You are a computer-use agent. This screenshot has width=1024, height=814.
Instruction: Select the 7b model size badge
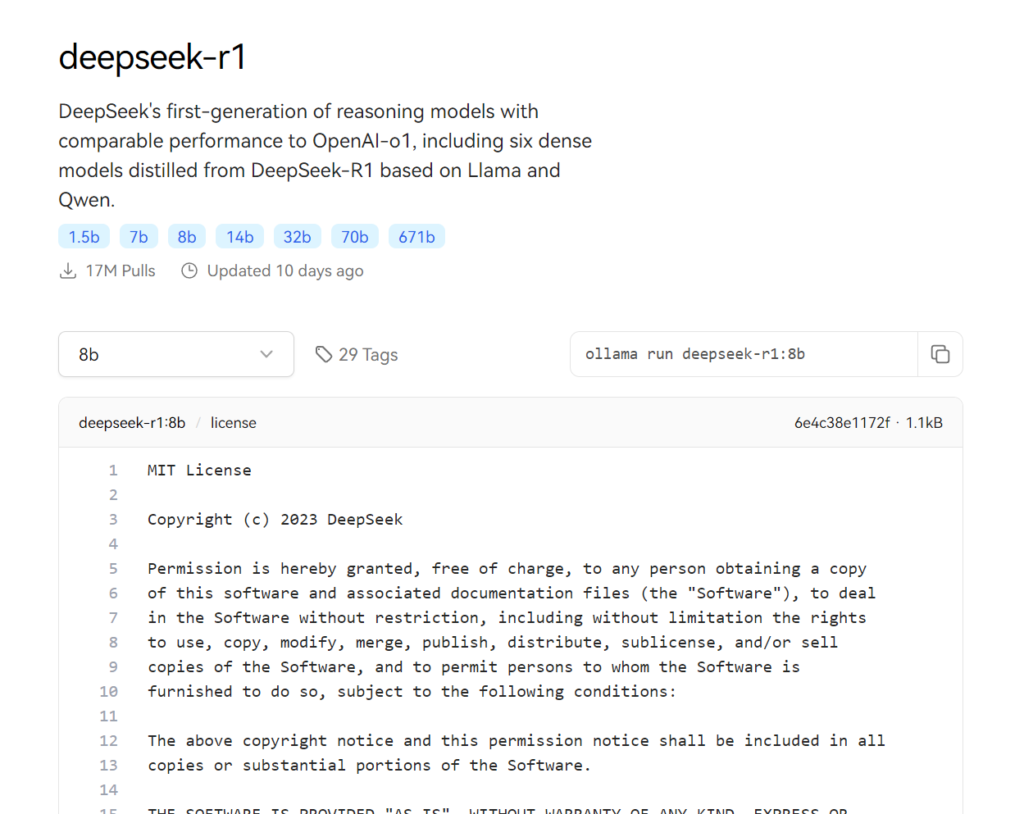139,237
